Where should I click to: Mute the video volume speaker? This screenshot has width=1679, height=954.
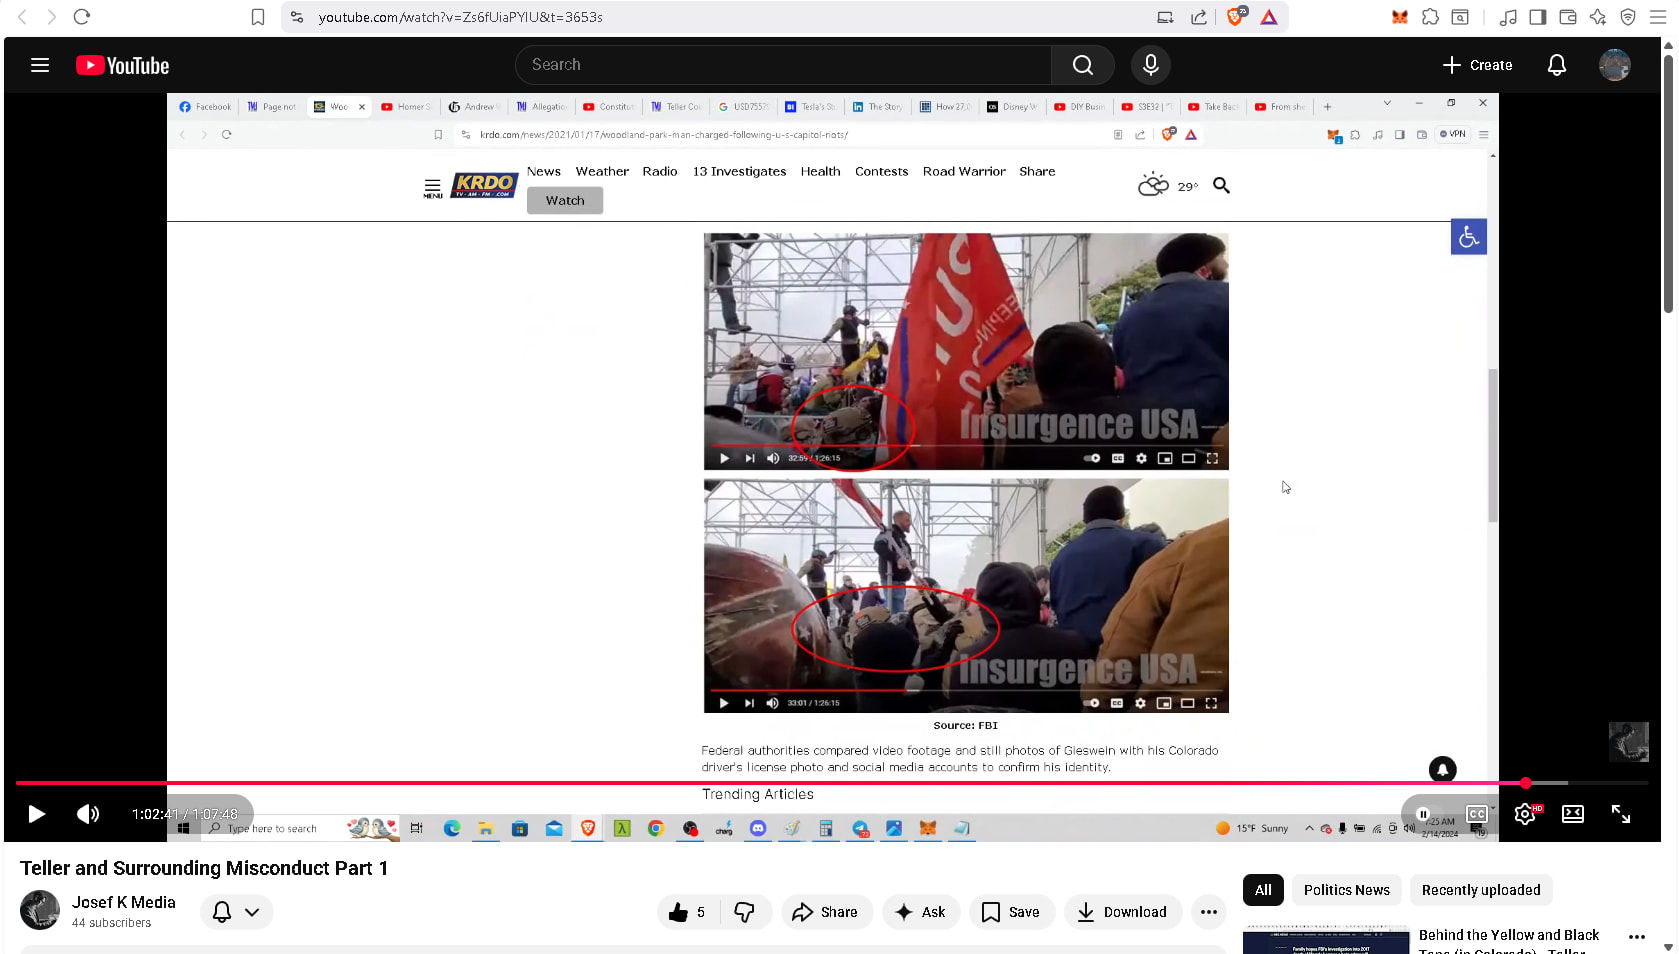coord(88,814)
